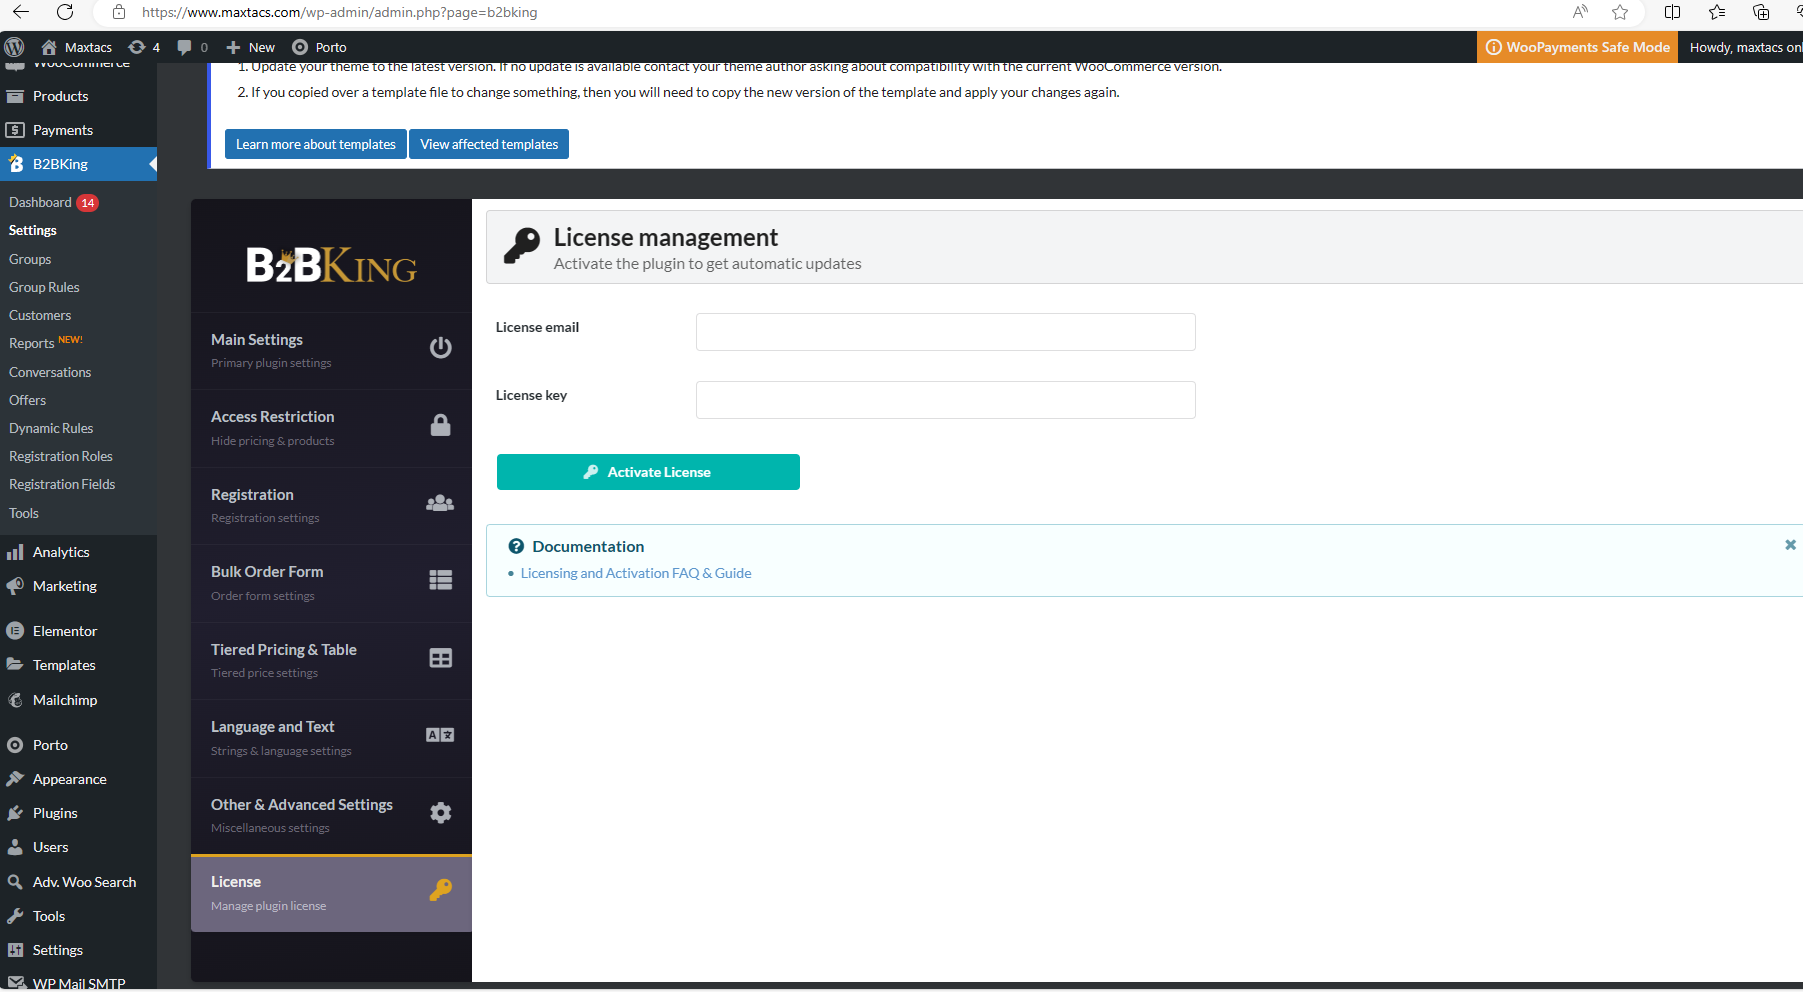
Task: Focus the License email input field
Action: click(945, 332)
